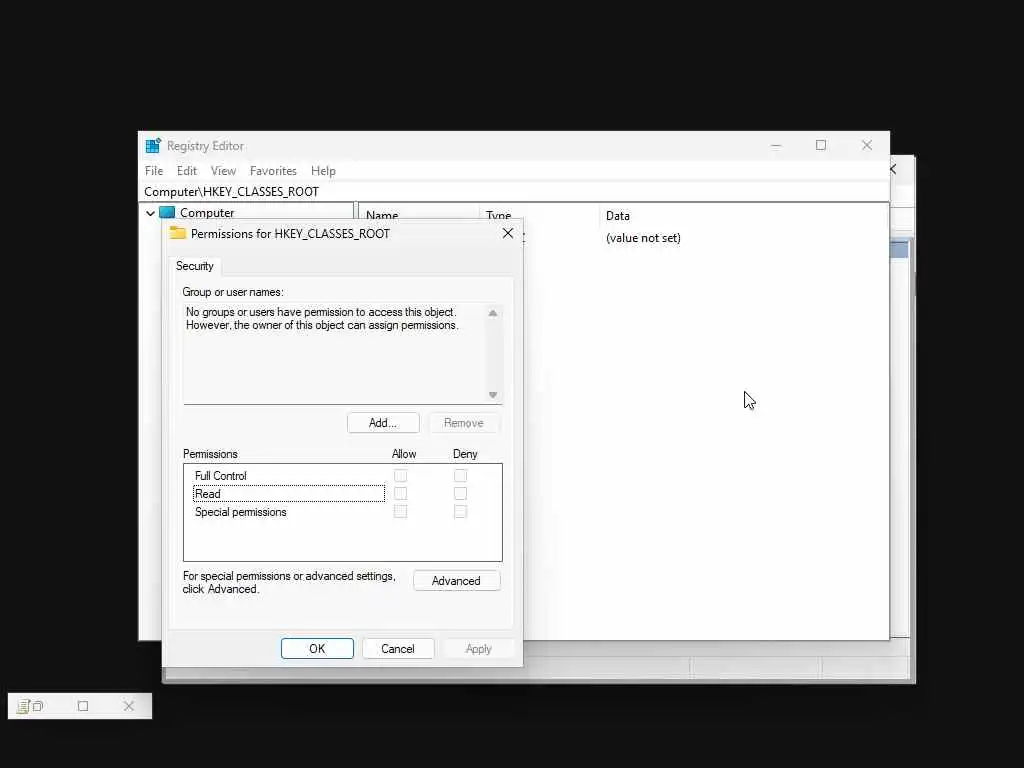1024x768 pixels.
Task: Click the Computer node icon in tree
Action: 167,212
